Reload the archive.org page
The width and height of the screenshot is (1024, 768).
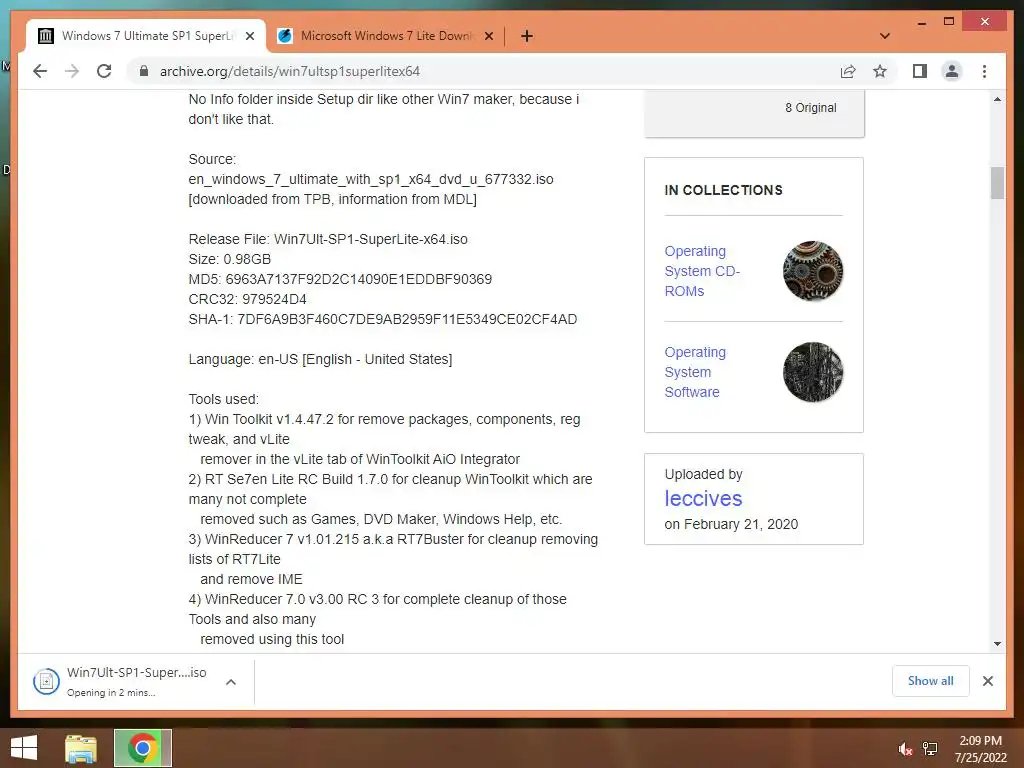click(104, 71)
